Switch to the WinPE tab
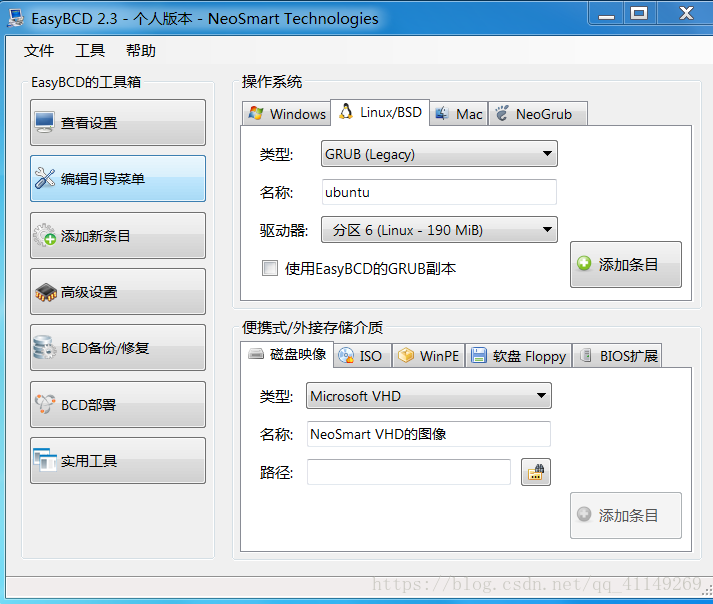Screen dimensions: 713x604 pyautogui.click(x=428, y=356)
